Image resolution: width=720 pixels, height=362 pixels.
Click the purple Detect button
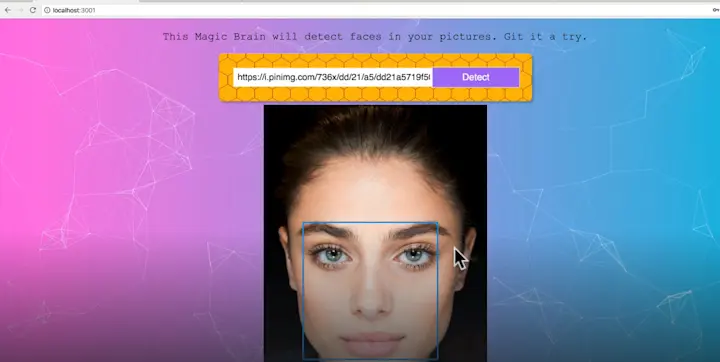pos(476,77)
